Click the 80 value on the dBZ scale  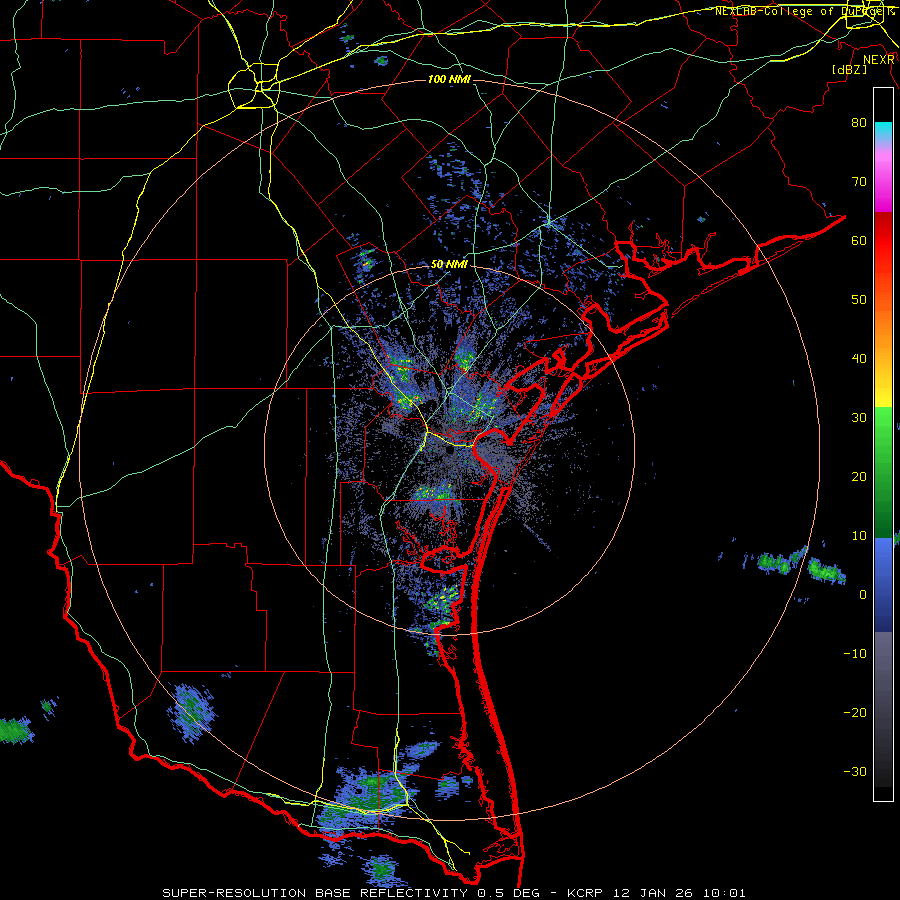(x=859, y=122)
